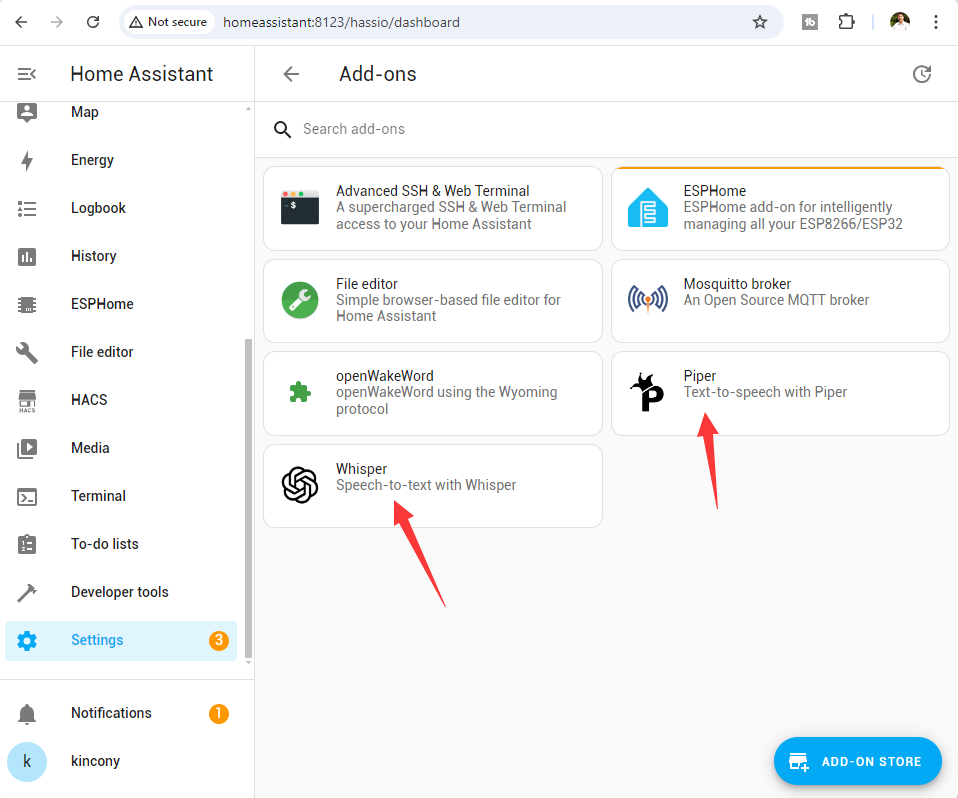Click the openWakeWord puzzle piece icon

pyautogui.click(x=299, y=392)
